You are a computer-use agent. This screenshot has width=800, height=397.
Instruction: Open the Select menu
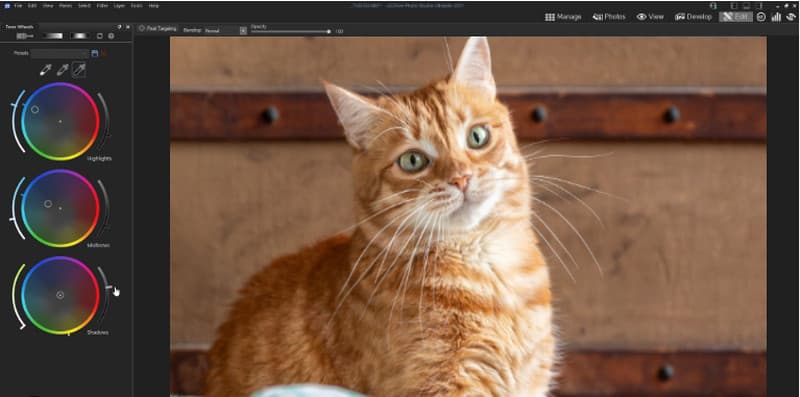(x=84, y=6)
